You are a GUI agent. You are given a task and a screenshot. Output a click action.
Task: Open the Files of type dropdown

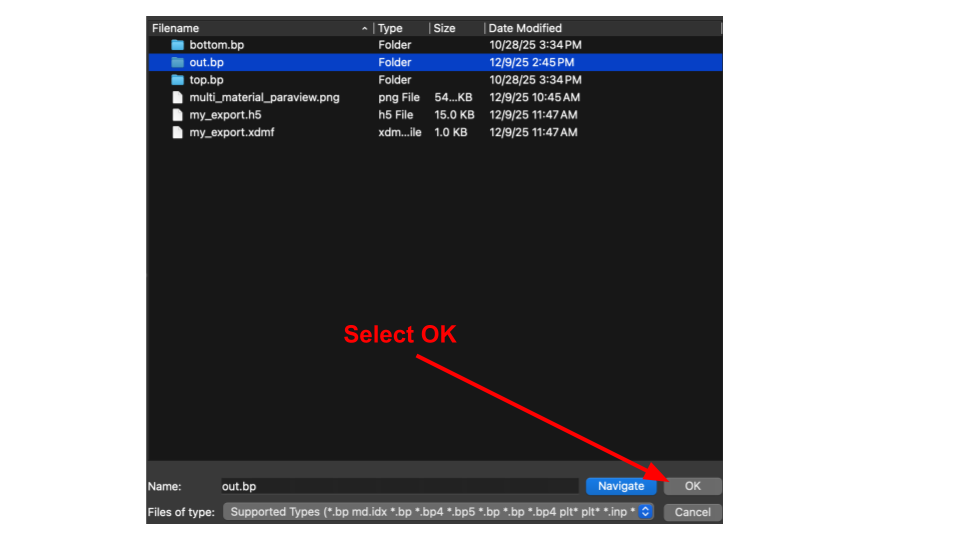click(438, 512)
